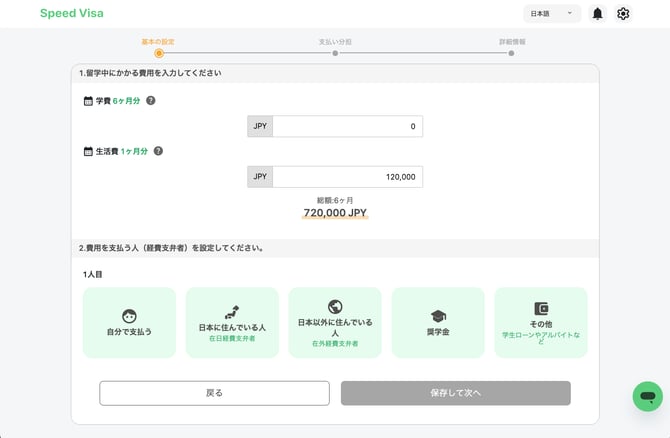Open the settings gear icon

623,14
